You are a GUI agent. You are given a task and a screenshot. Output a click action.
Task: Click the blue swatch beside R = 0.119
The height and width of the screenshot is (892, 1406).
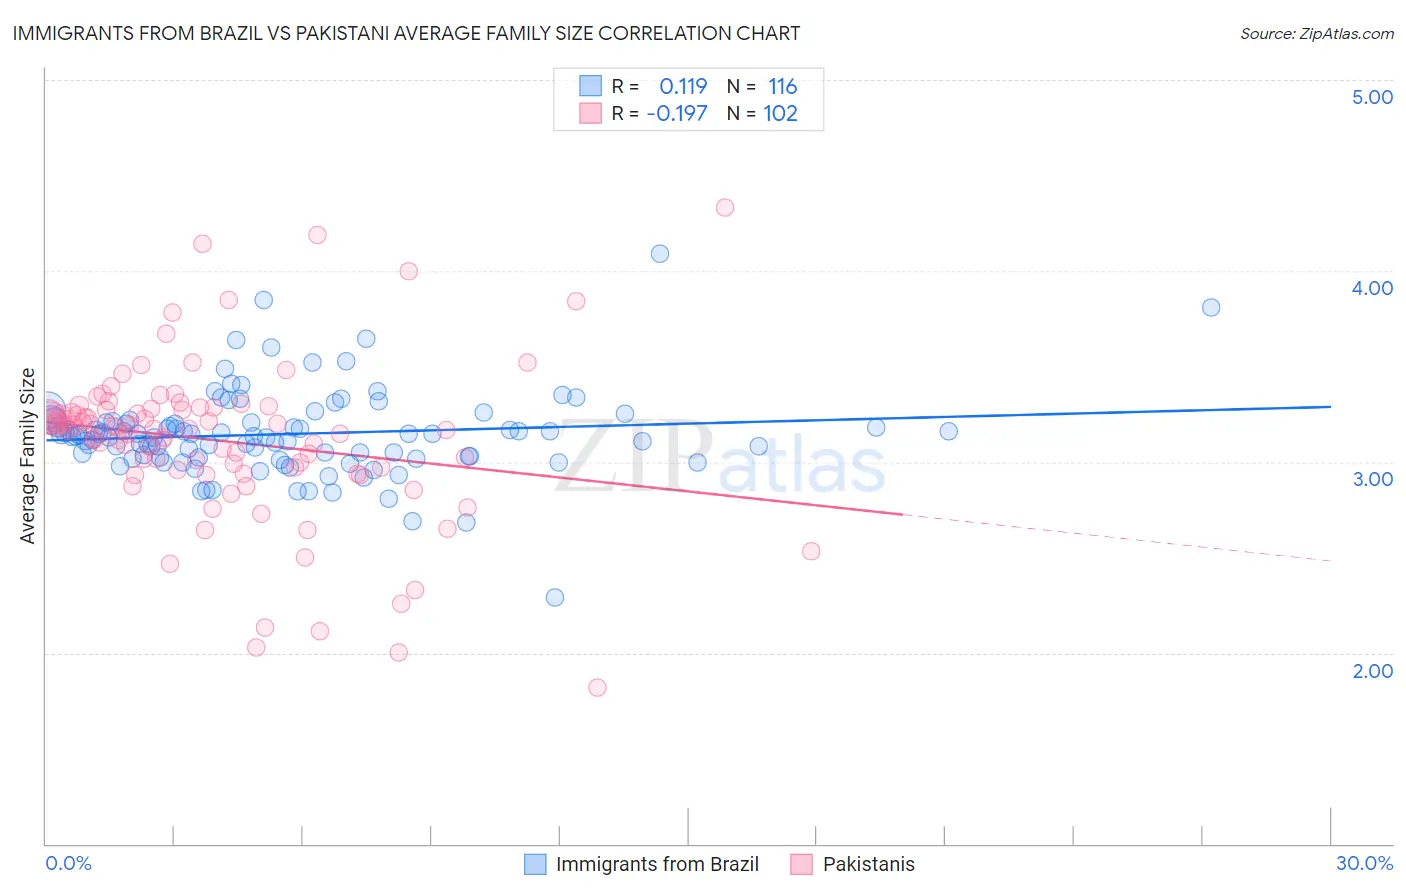point(591,86)
